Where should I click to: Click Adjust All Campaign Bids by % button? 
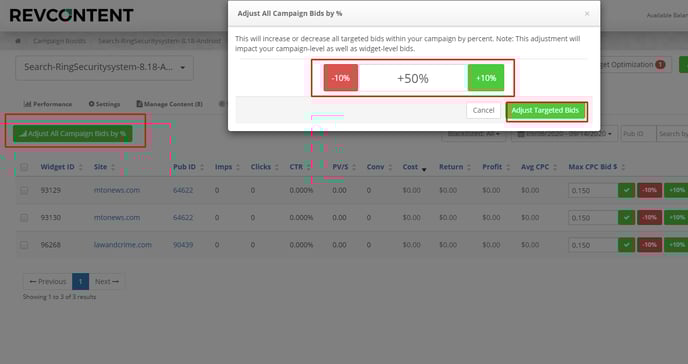72,134
